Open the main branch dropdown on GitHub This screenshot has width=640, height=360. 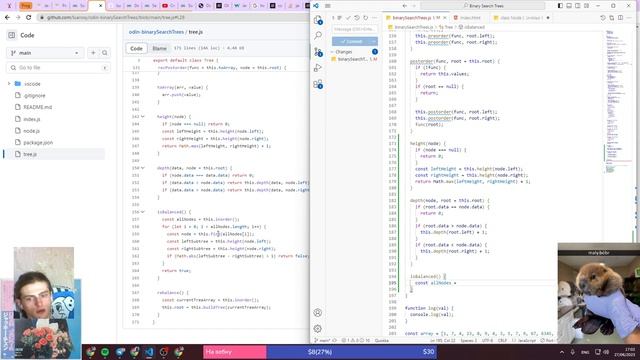click(x=45, y=53)
